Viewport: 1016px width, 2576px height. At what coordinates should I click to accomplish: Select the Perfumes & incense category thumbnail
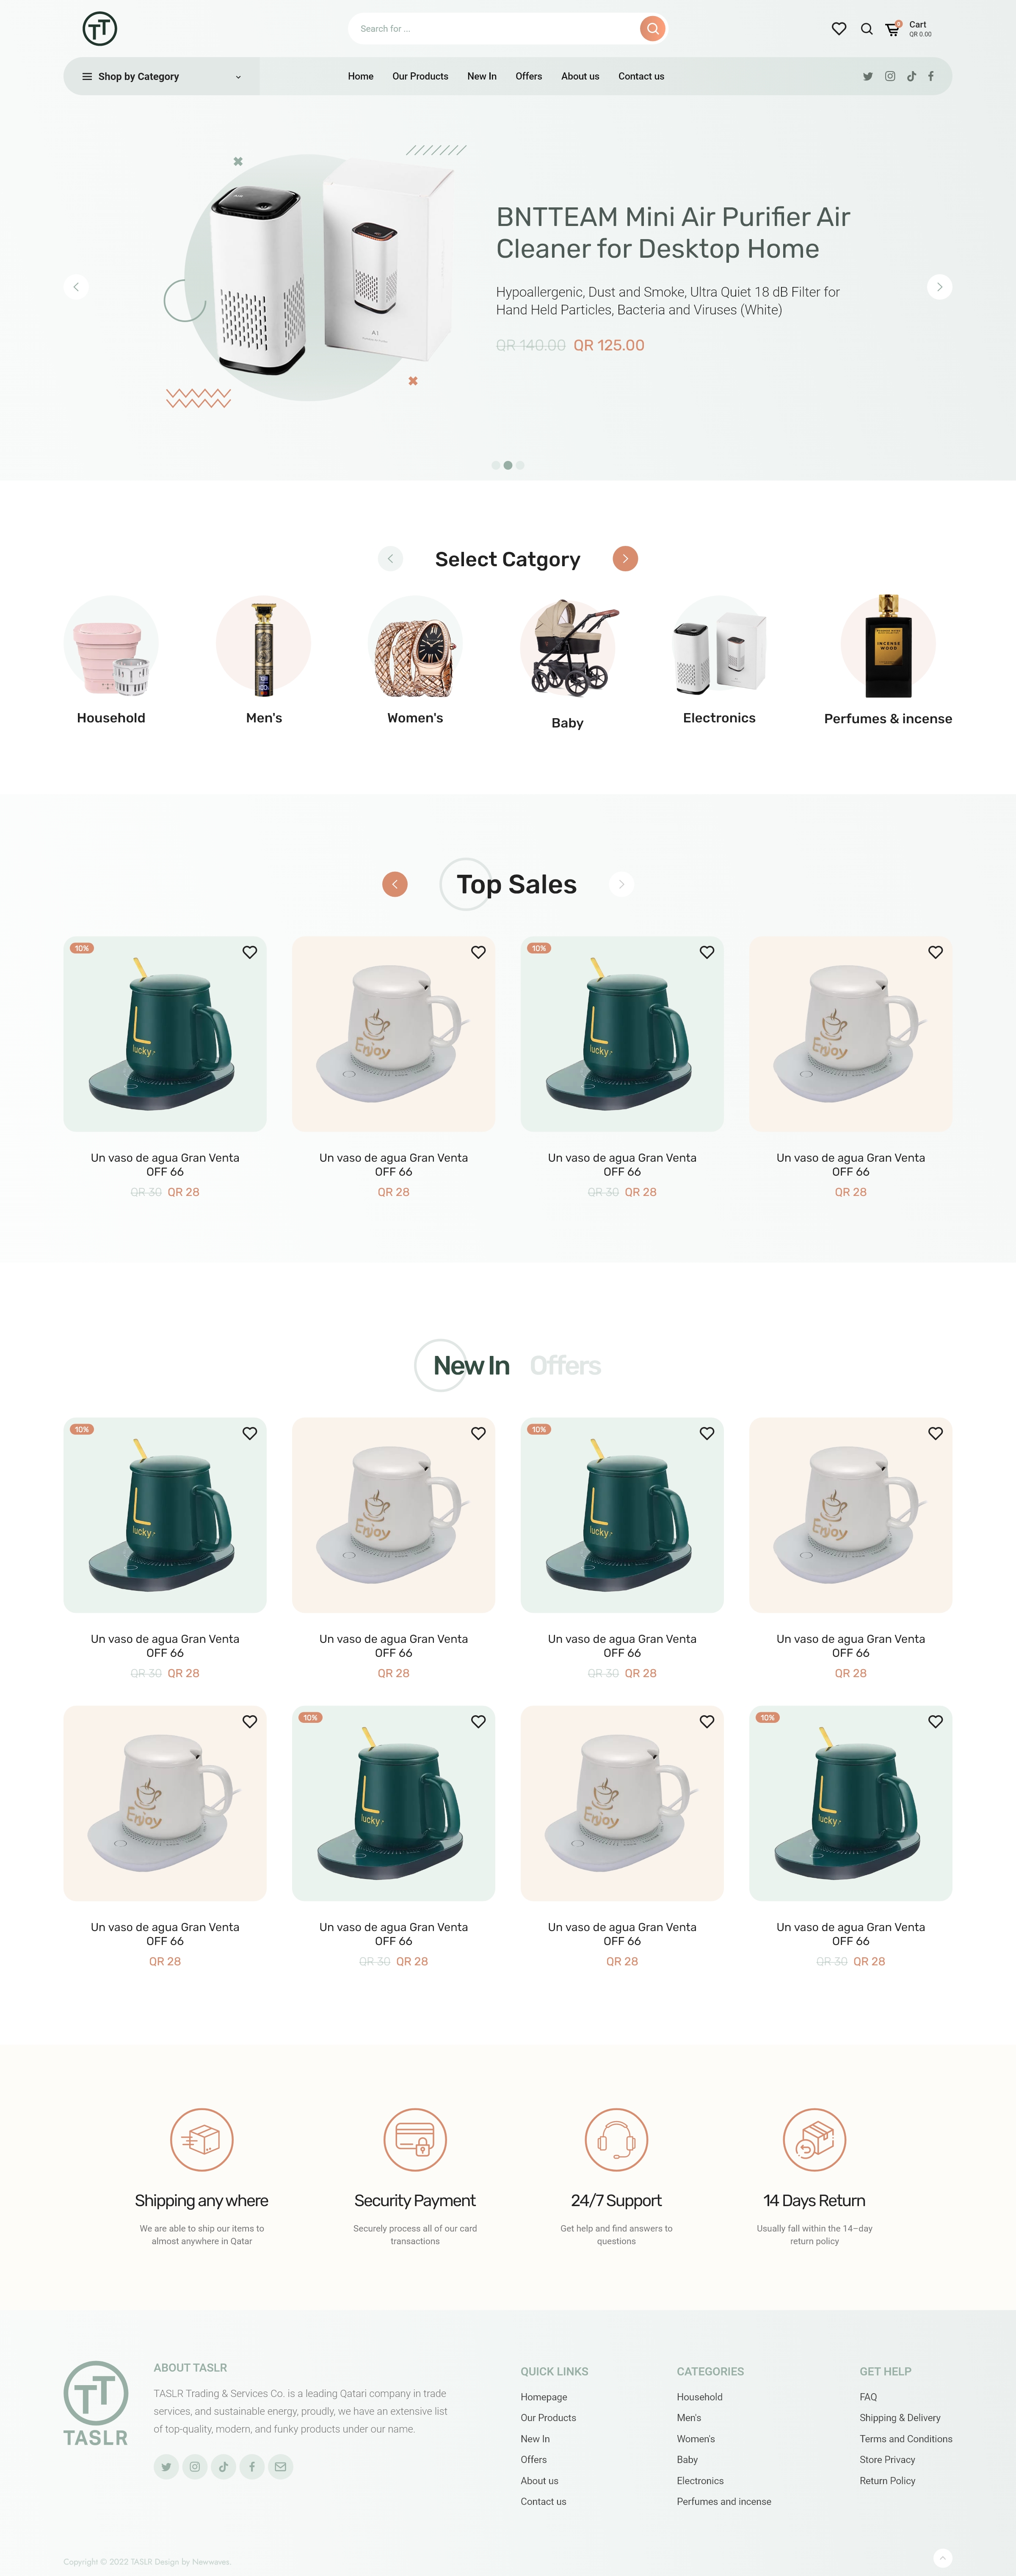coord(888,646)
